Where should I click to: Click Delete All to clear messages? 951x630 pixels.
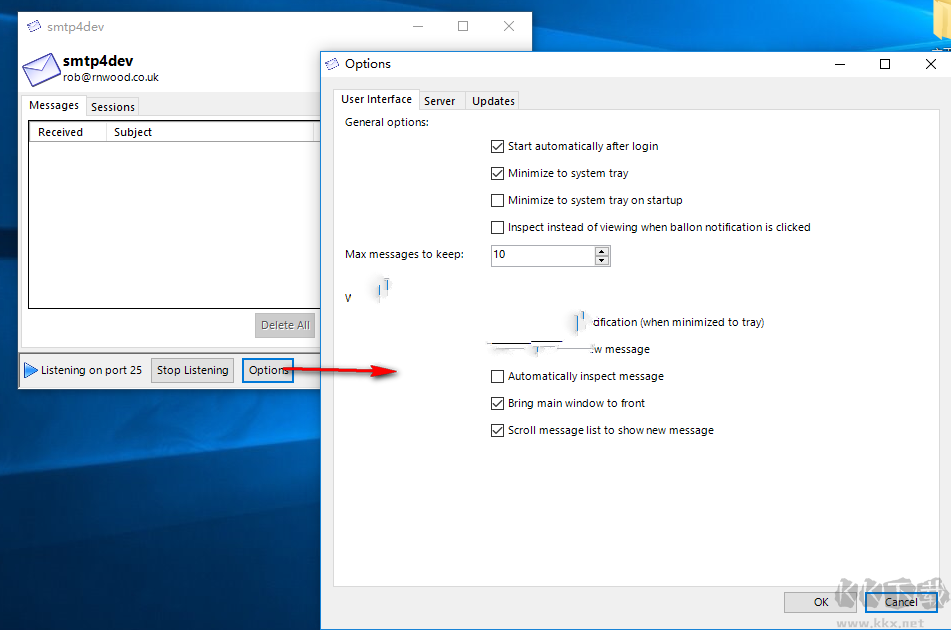click(284, 324)
